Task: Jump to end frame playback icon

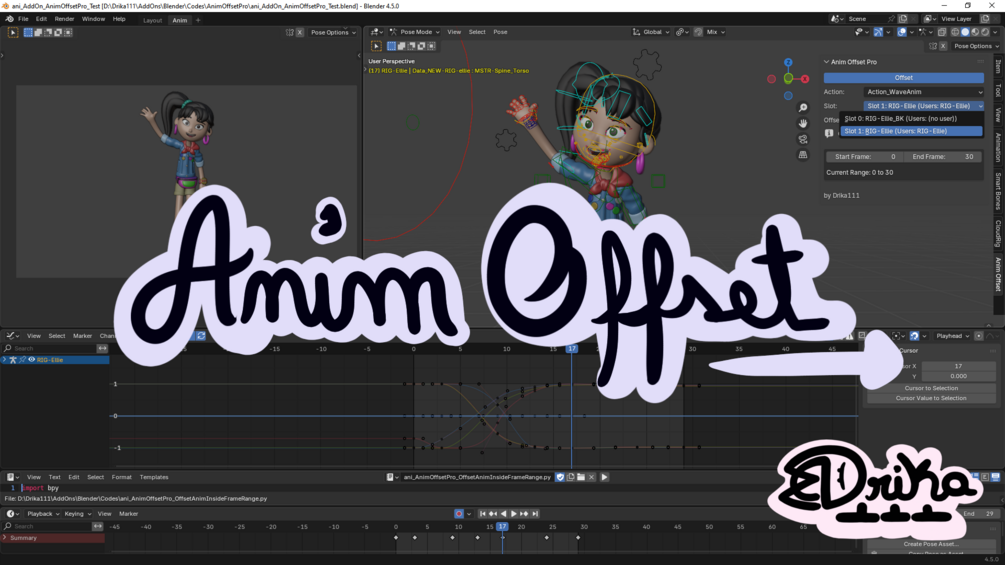Action: [535, 514]
